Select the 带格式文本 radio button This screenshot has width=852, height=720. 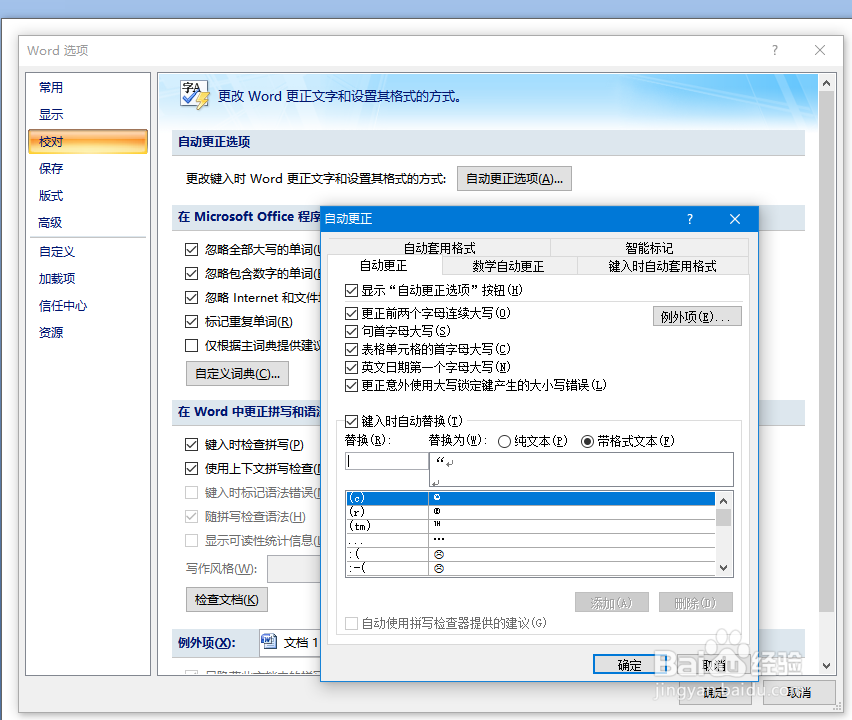tap(587, 441)
